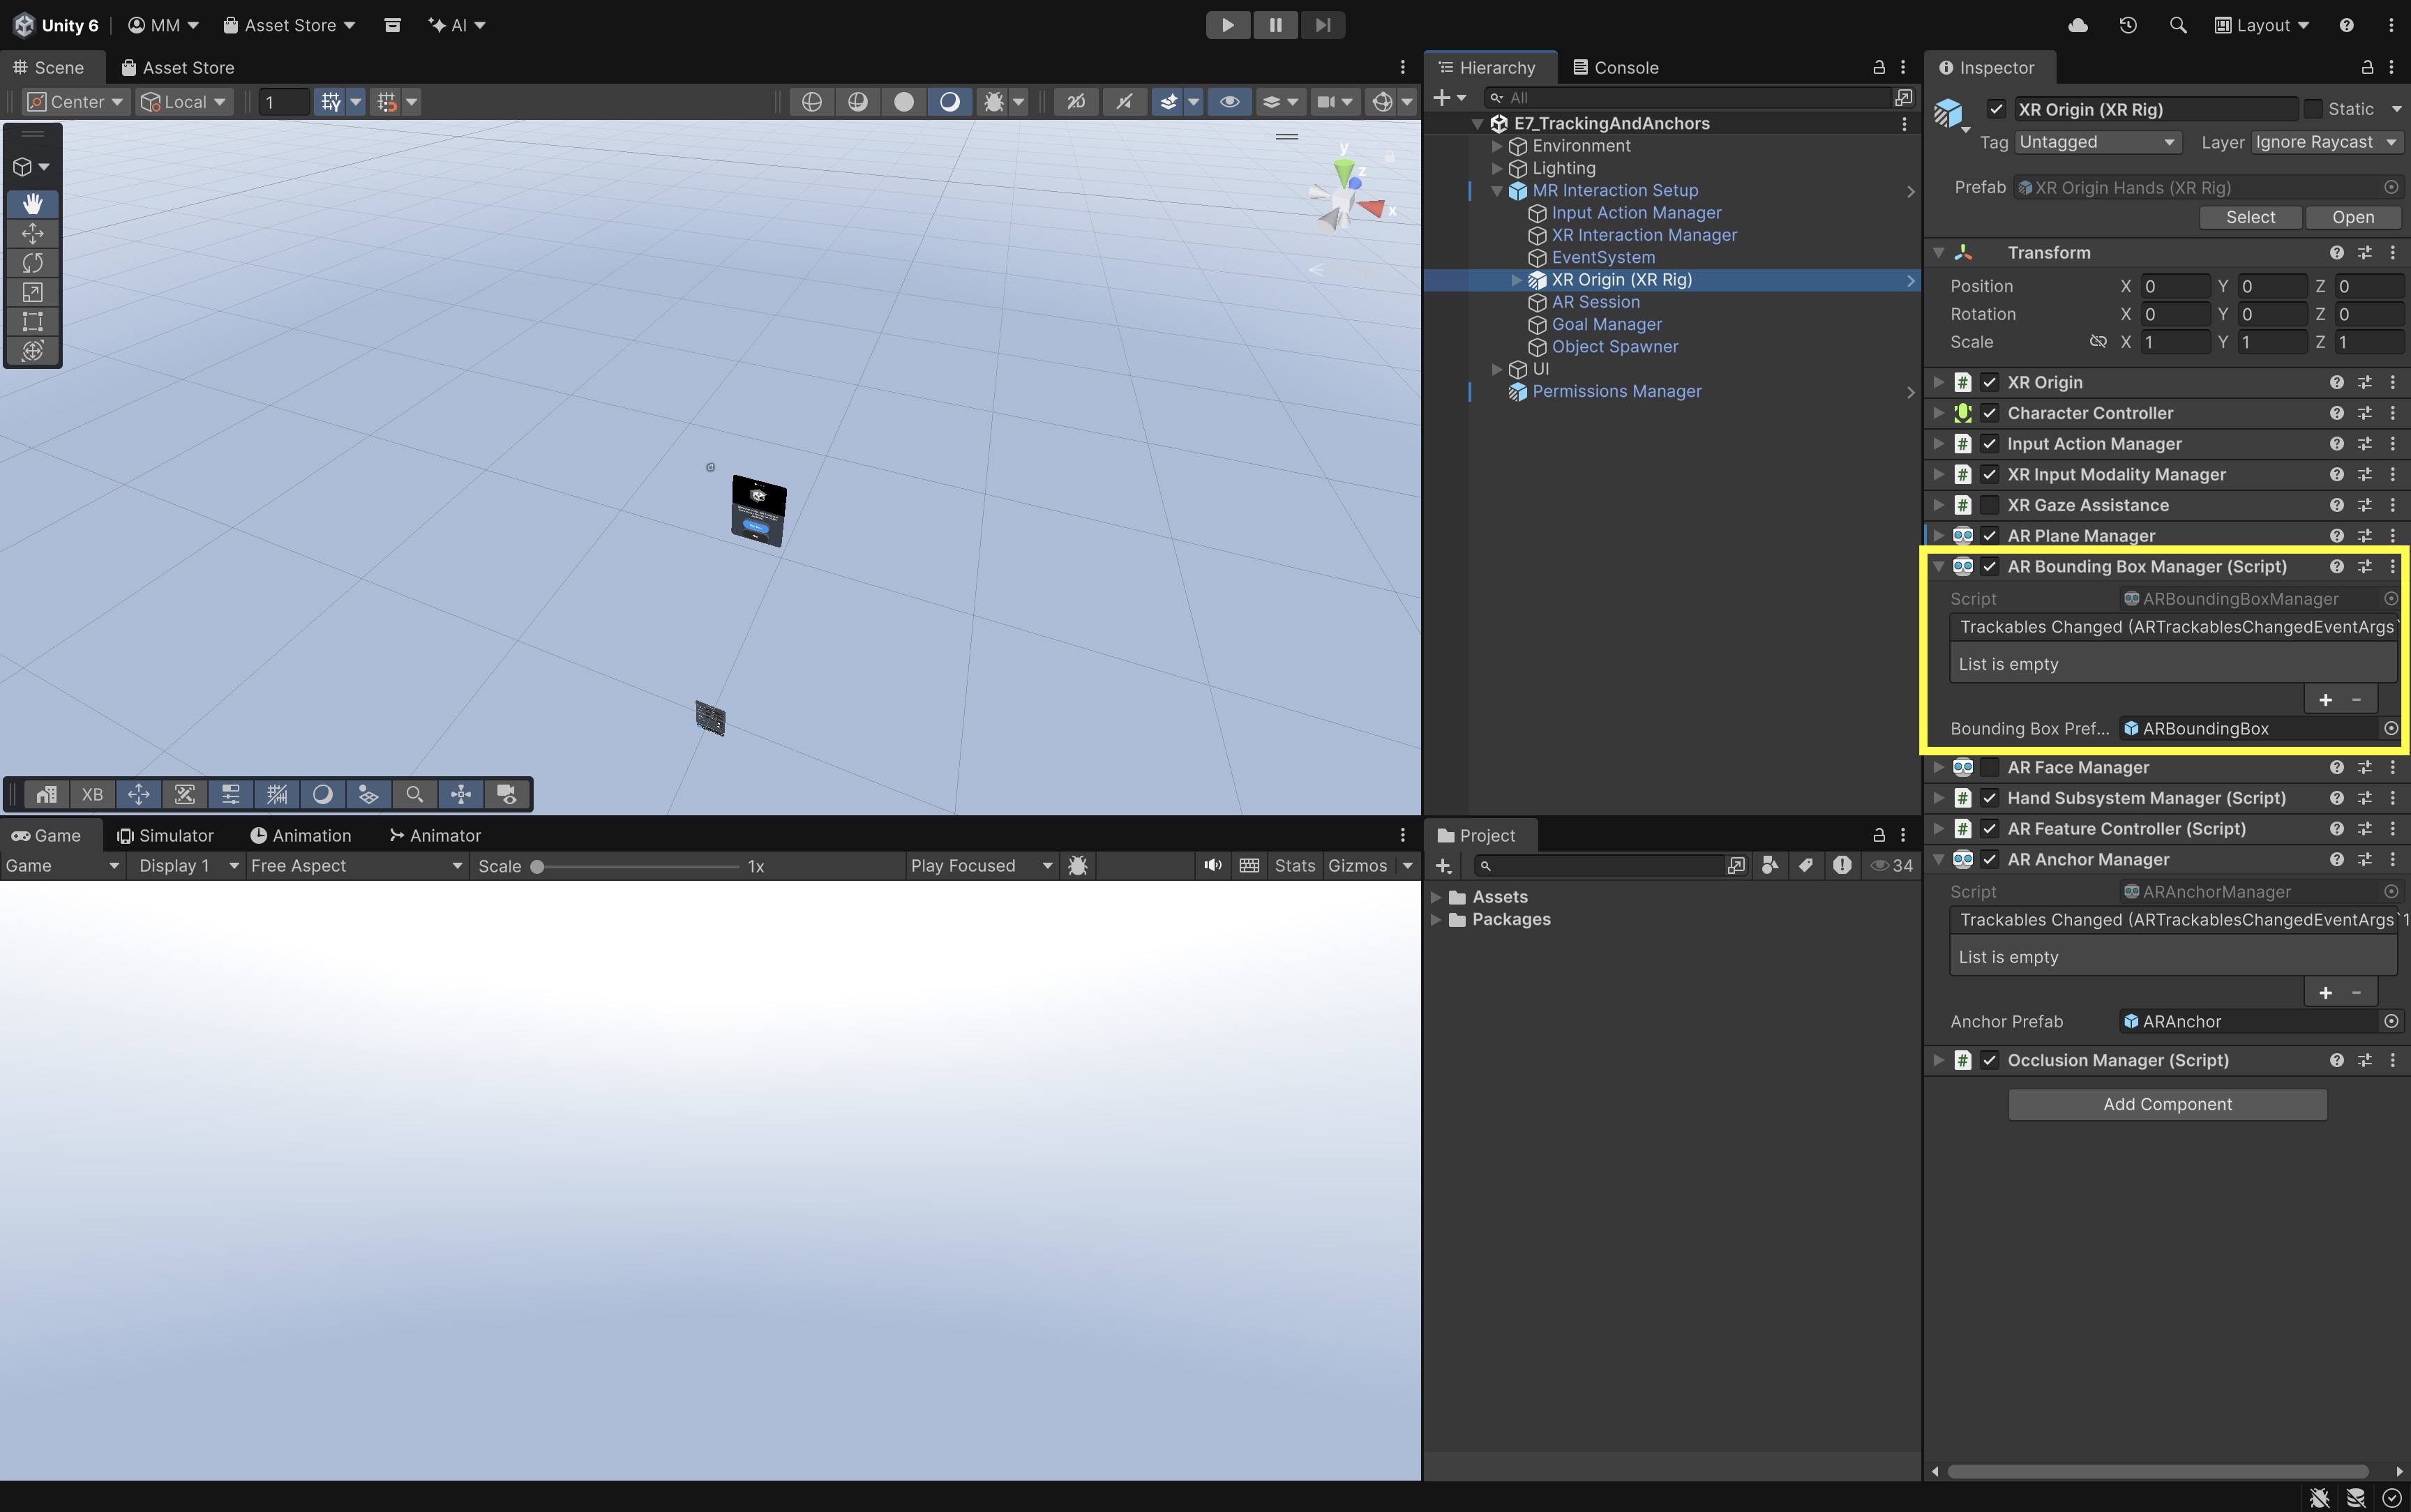Toggle scene visibility eye icon
This screenshot has width=2411, height=1512.
pyautogui.click(x=1229, y=101)
